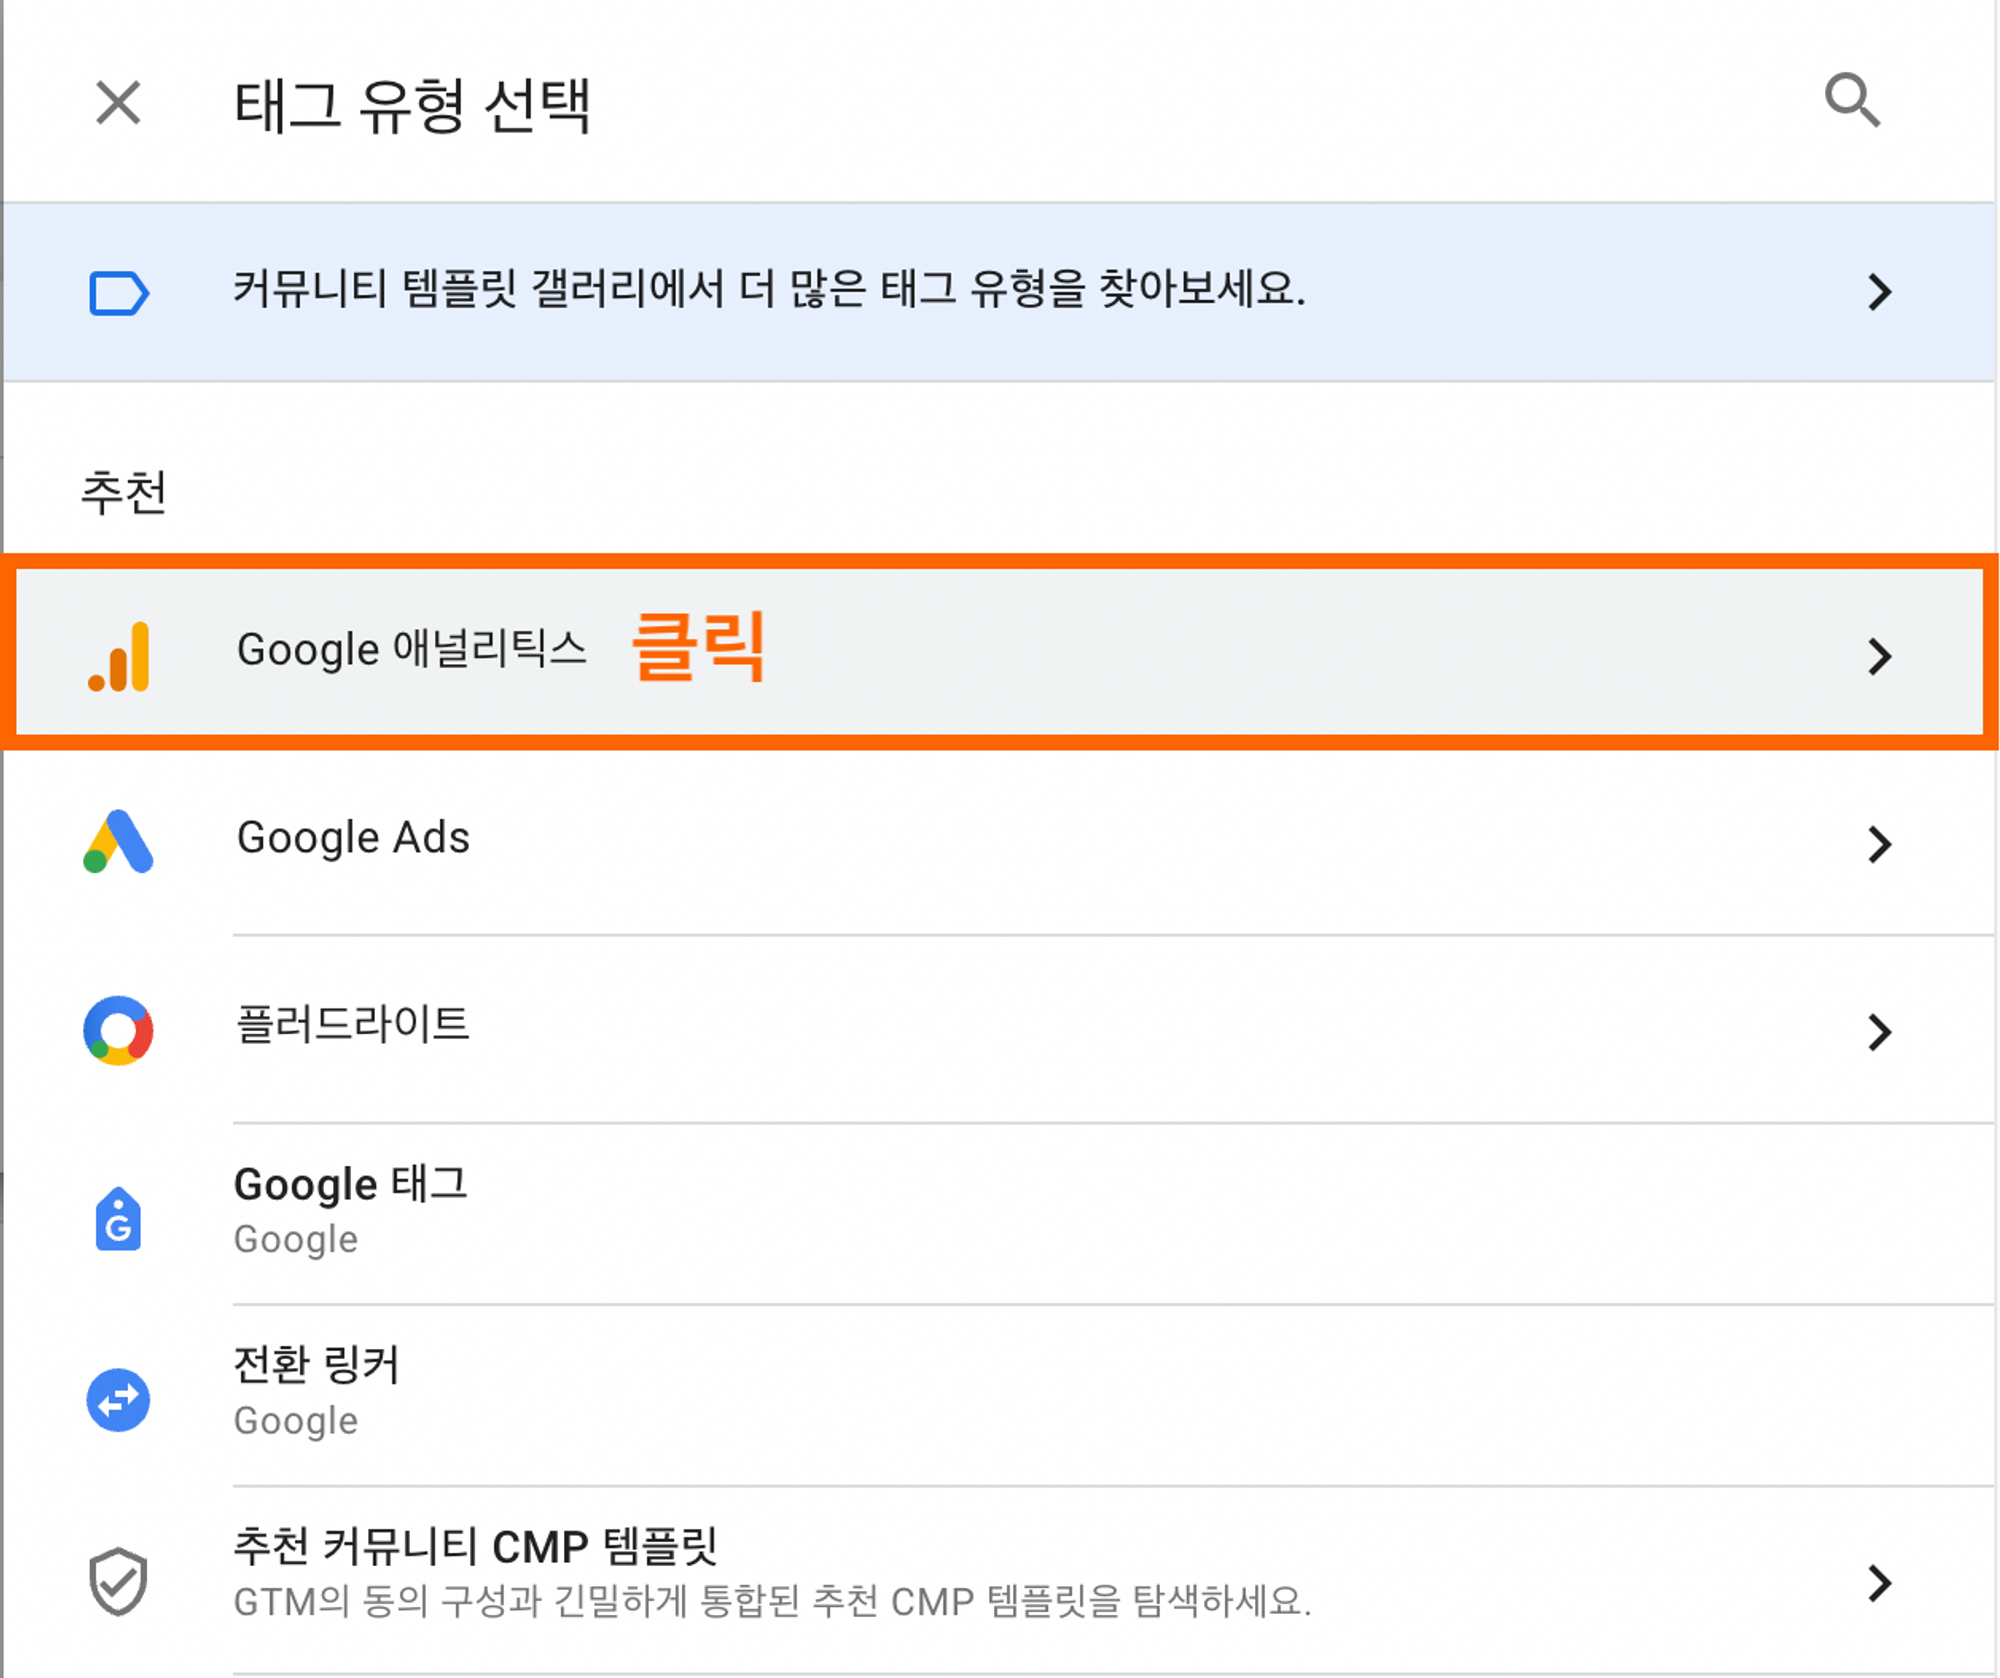Click the Floodlight ring icon

(119, 1030)
